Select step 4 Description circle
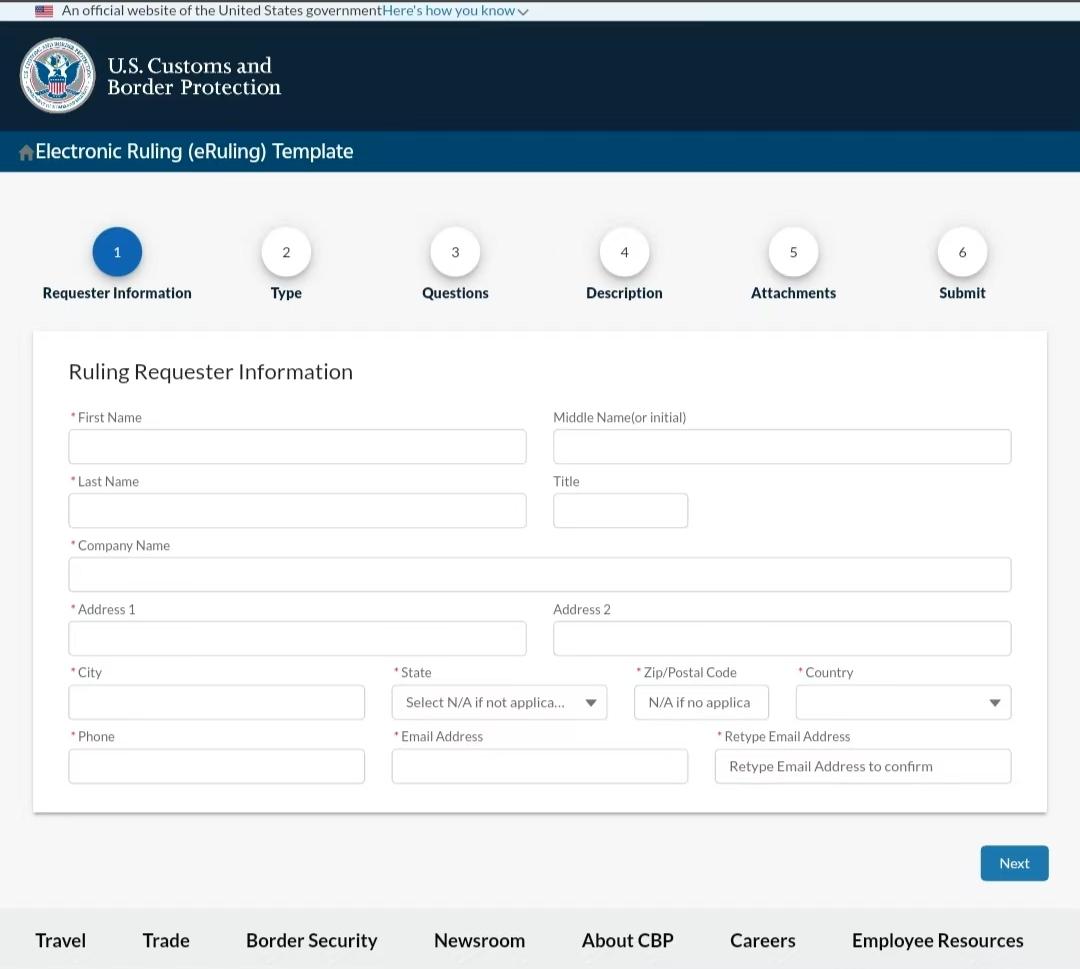 tap(624, 252)
